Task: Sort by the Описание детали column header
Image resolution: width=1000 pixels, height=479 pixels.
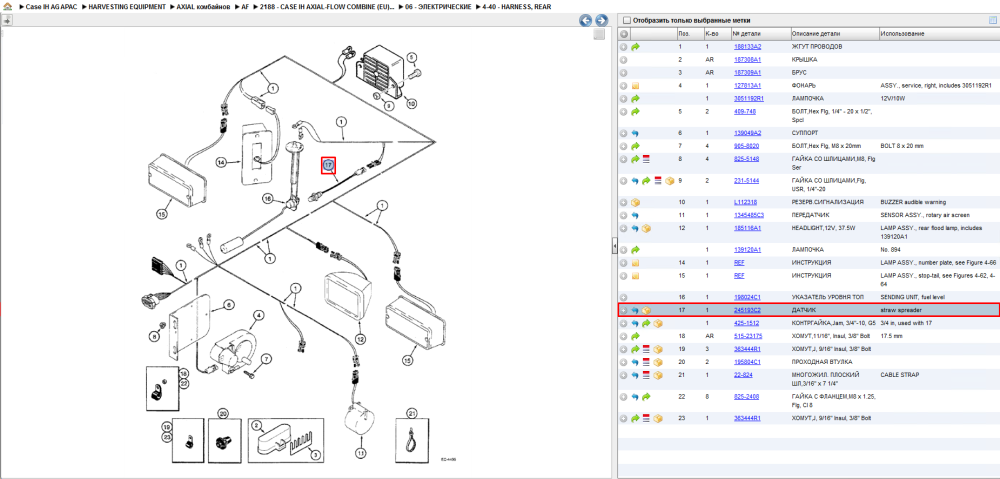Action: (834, 34)
